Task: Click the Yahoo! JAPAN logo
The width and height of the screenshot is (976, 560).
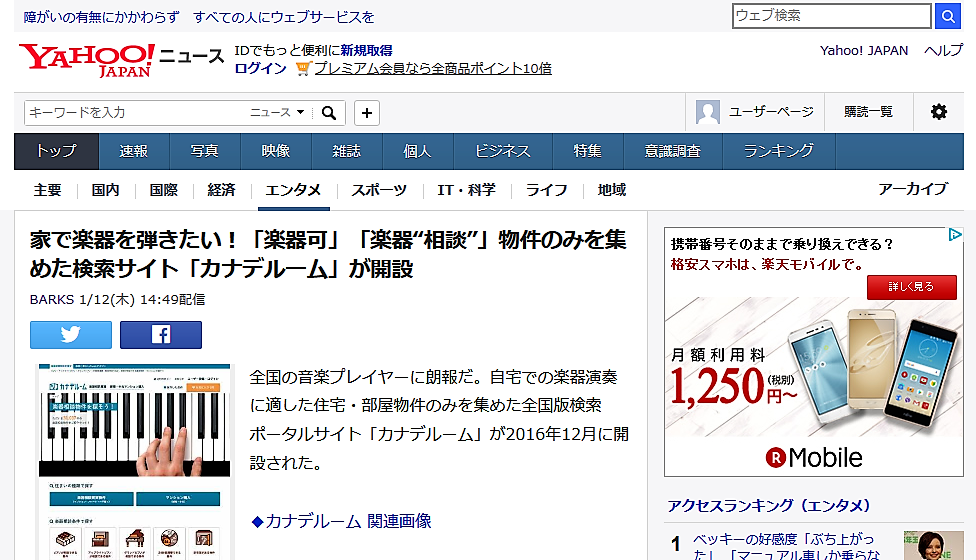Action: [86, 59]
